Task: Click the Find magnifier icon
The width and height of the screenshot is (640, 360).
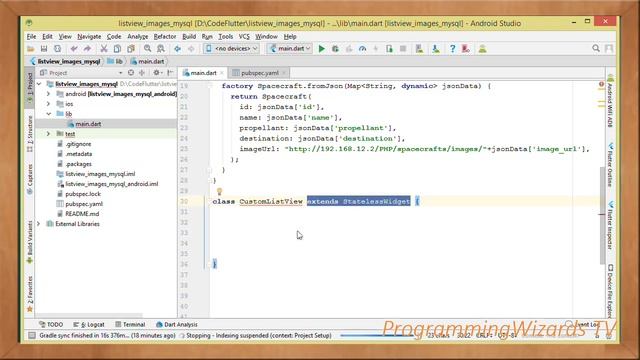Action: pyautogui.click(x=147, y=49)
